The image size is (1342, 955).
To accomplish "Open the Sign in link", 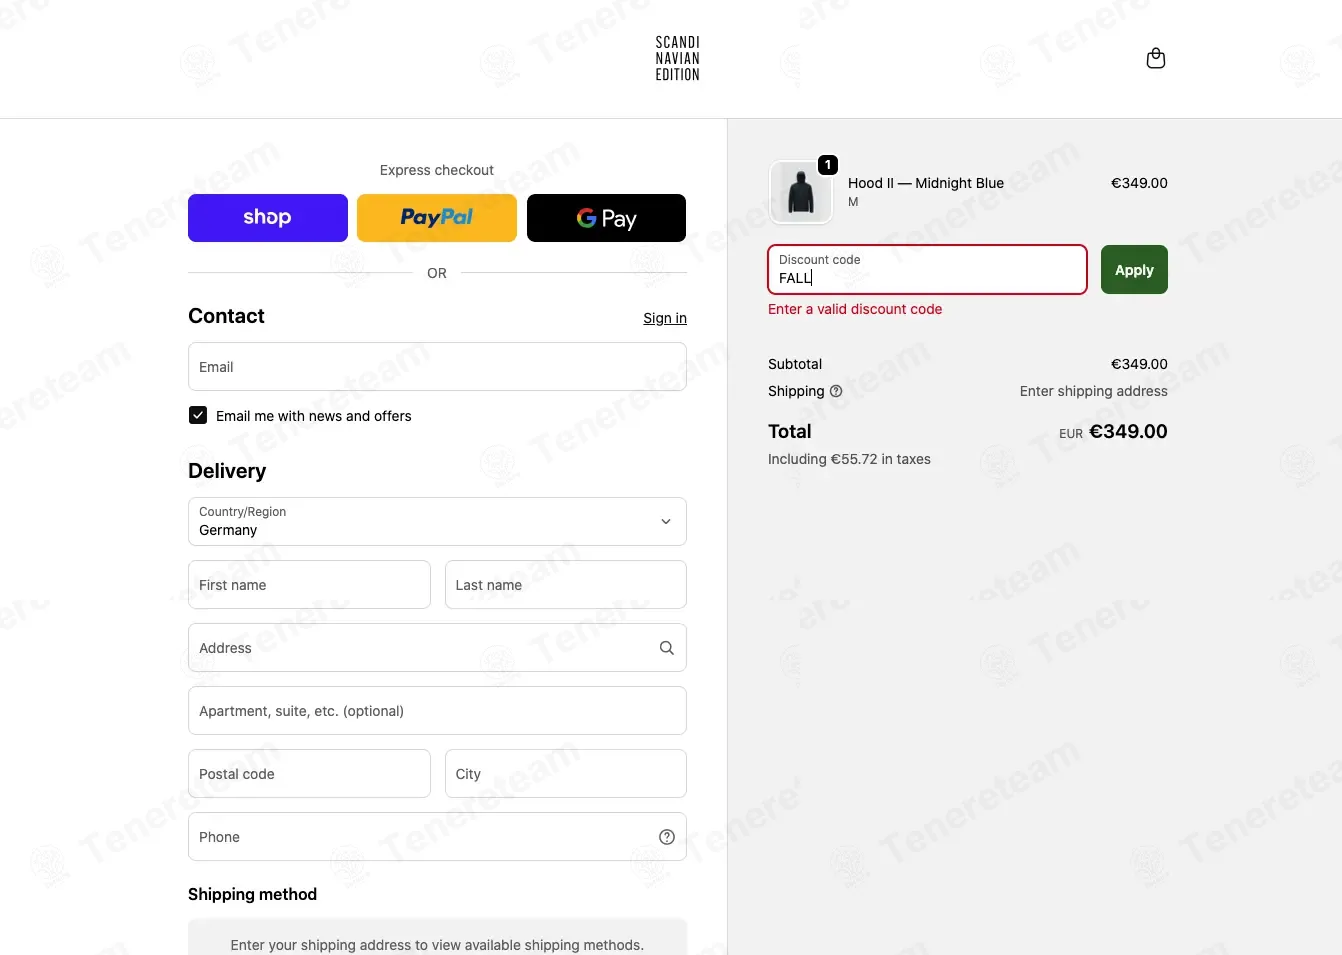I will (x=665, y=318).
